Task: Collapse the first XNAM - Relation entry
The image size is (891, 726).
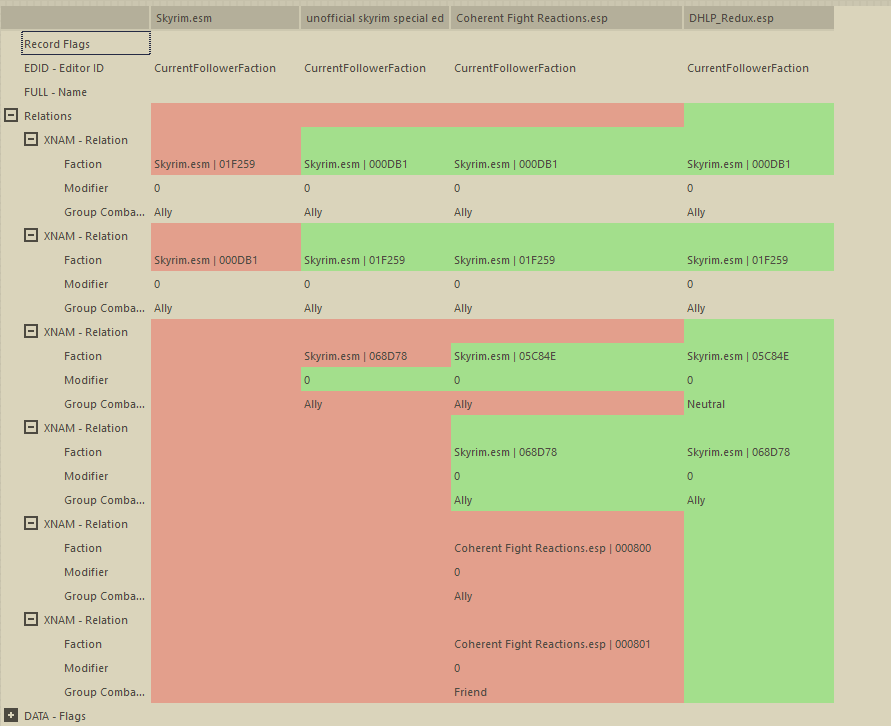Action: [31, 140]
